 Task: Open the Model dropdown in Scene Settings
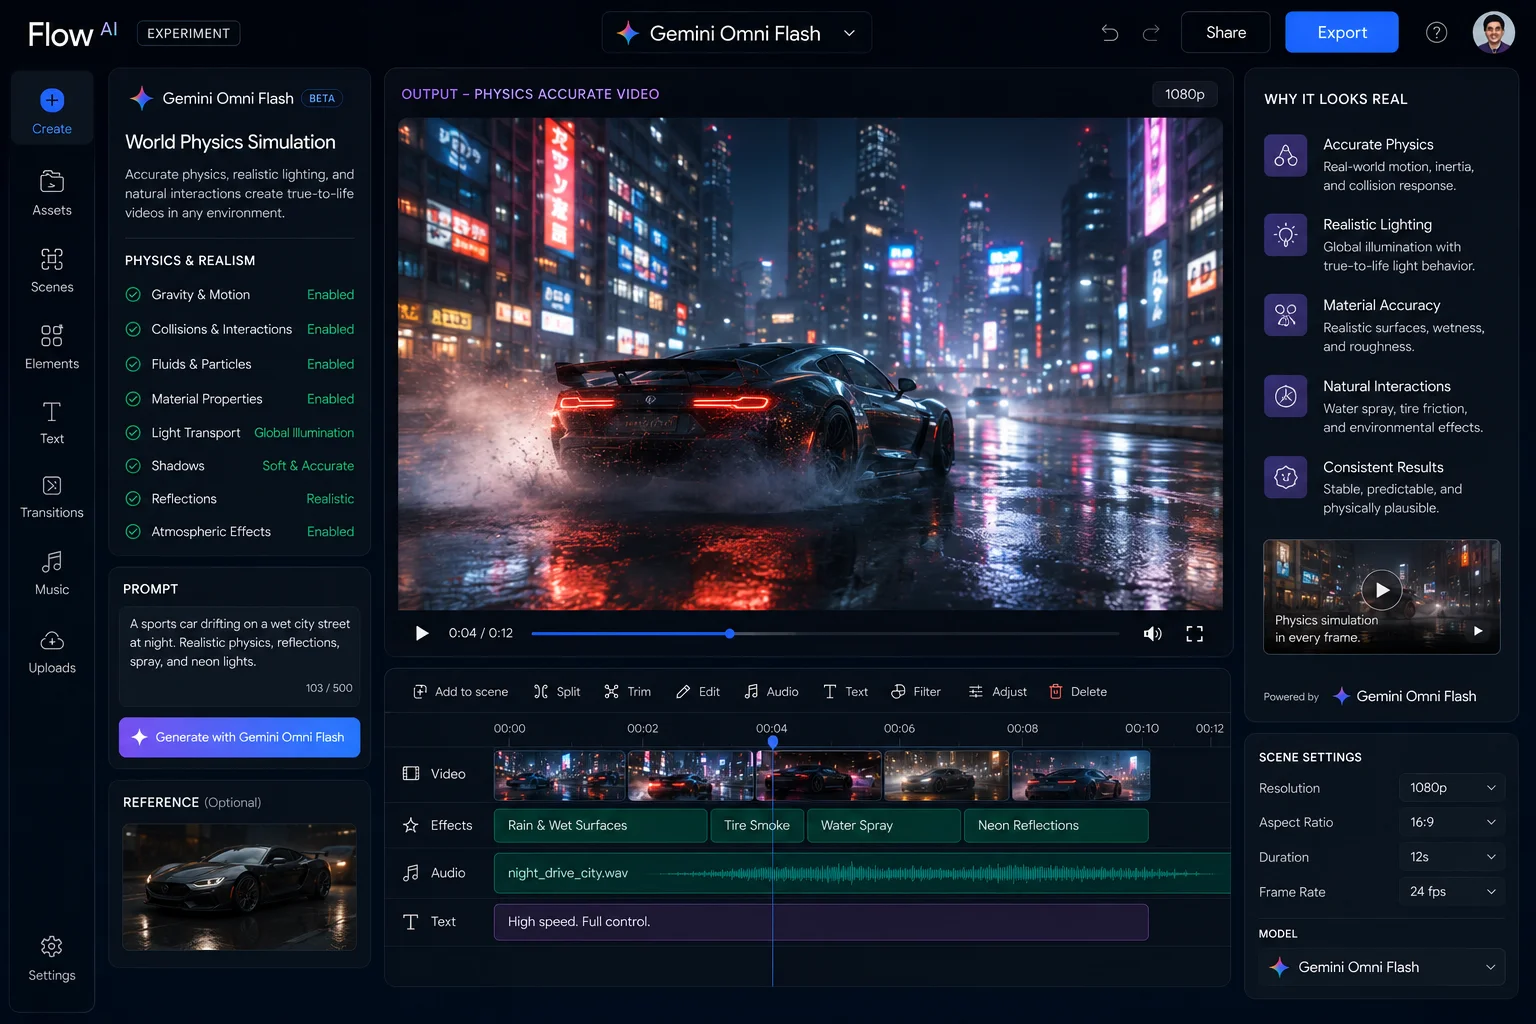[1382, 967]
